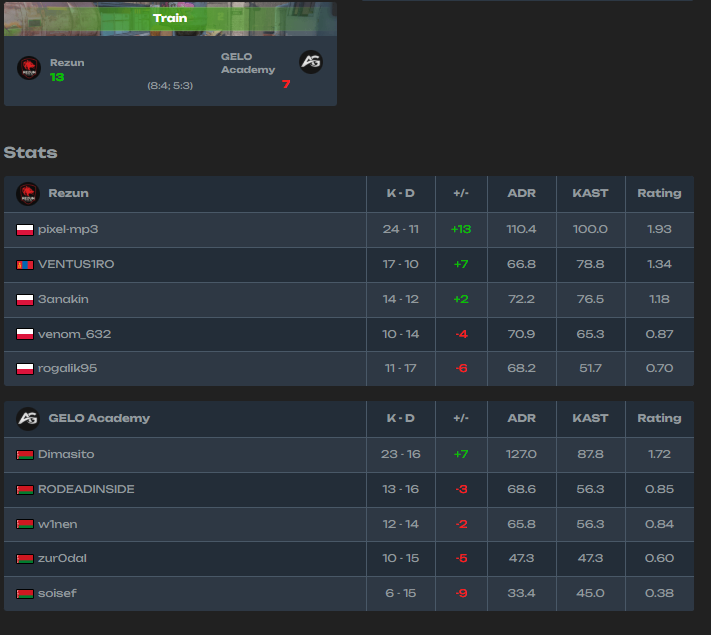This screenshot has width=711, height=635.
Task: Click the KAST column header in Rezun table
Action: point(590,193)
